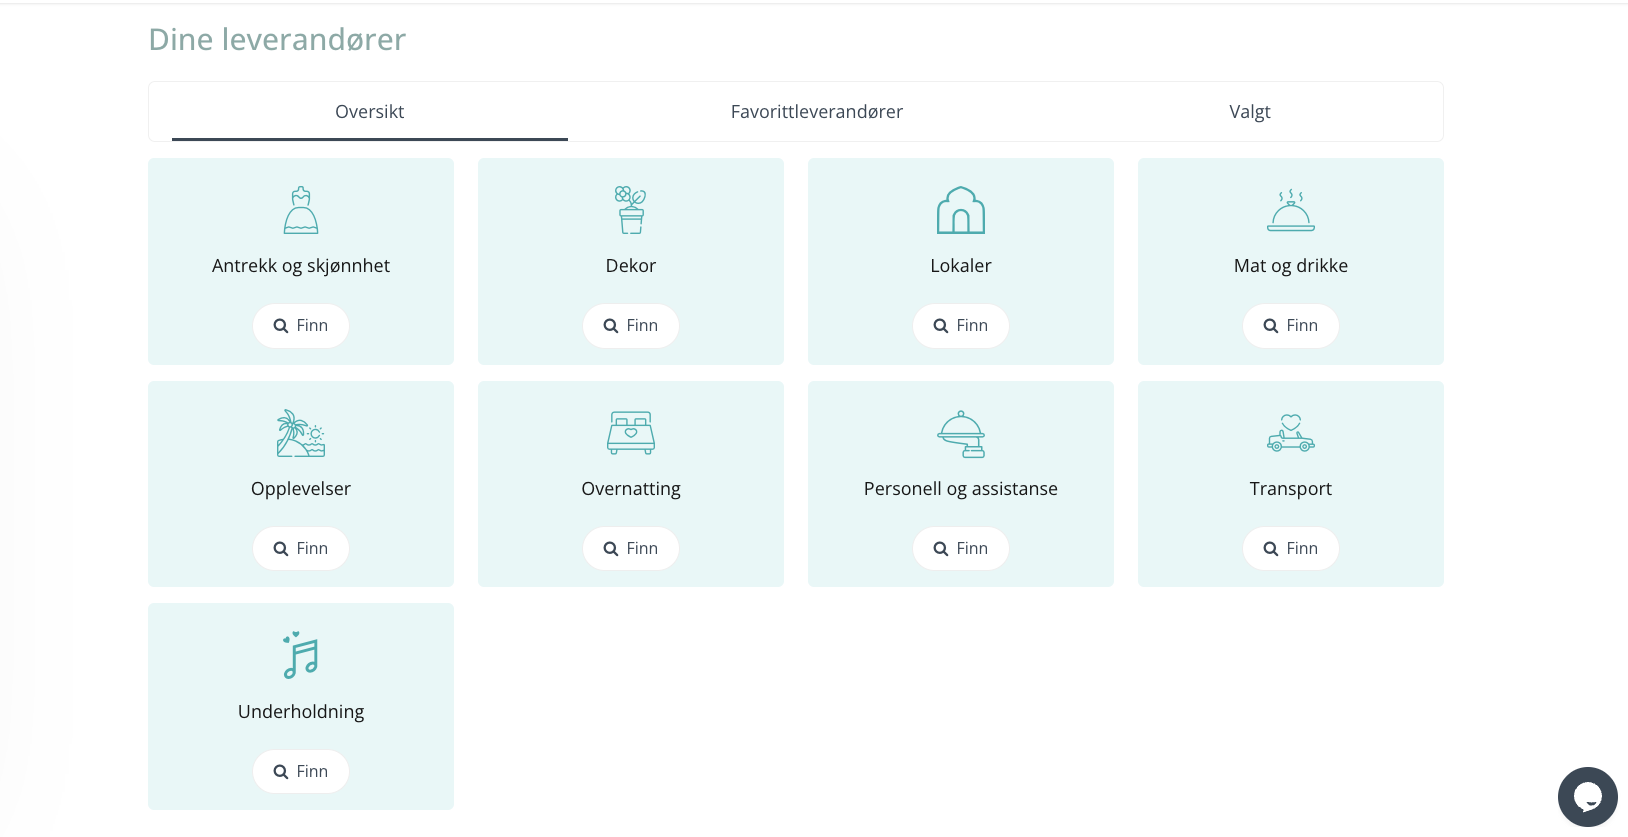Click the bed icon for Overnatting
This screenshot has width=1628, height=837.
click(x=631, y=433)
